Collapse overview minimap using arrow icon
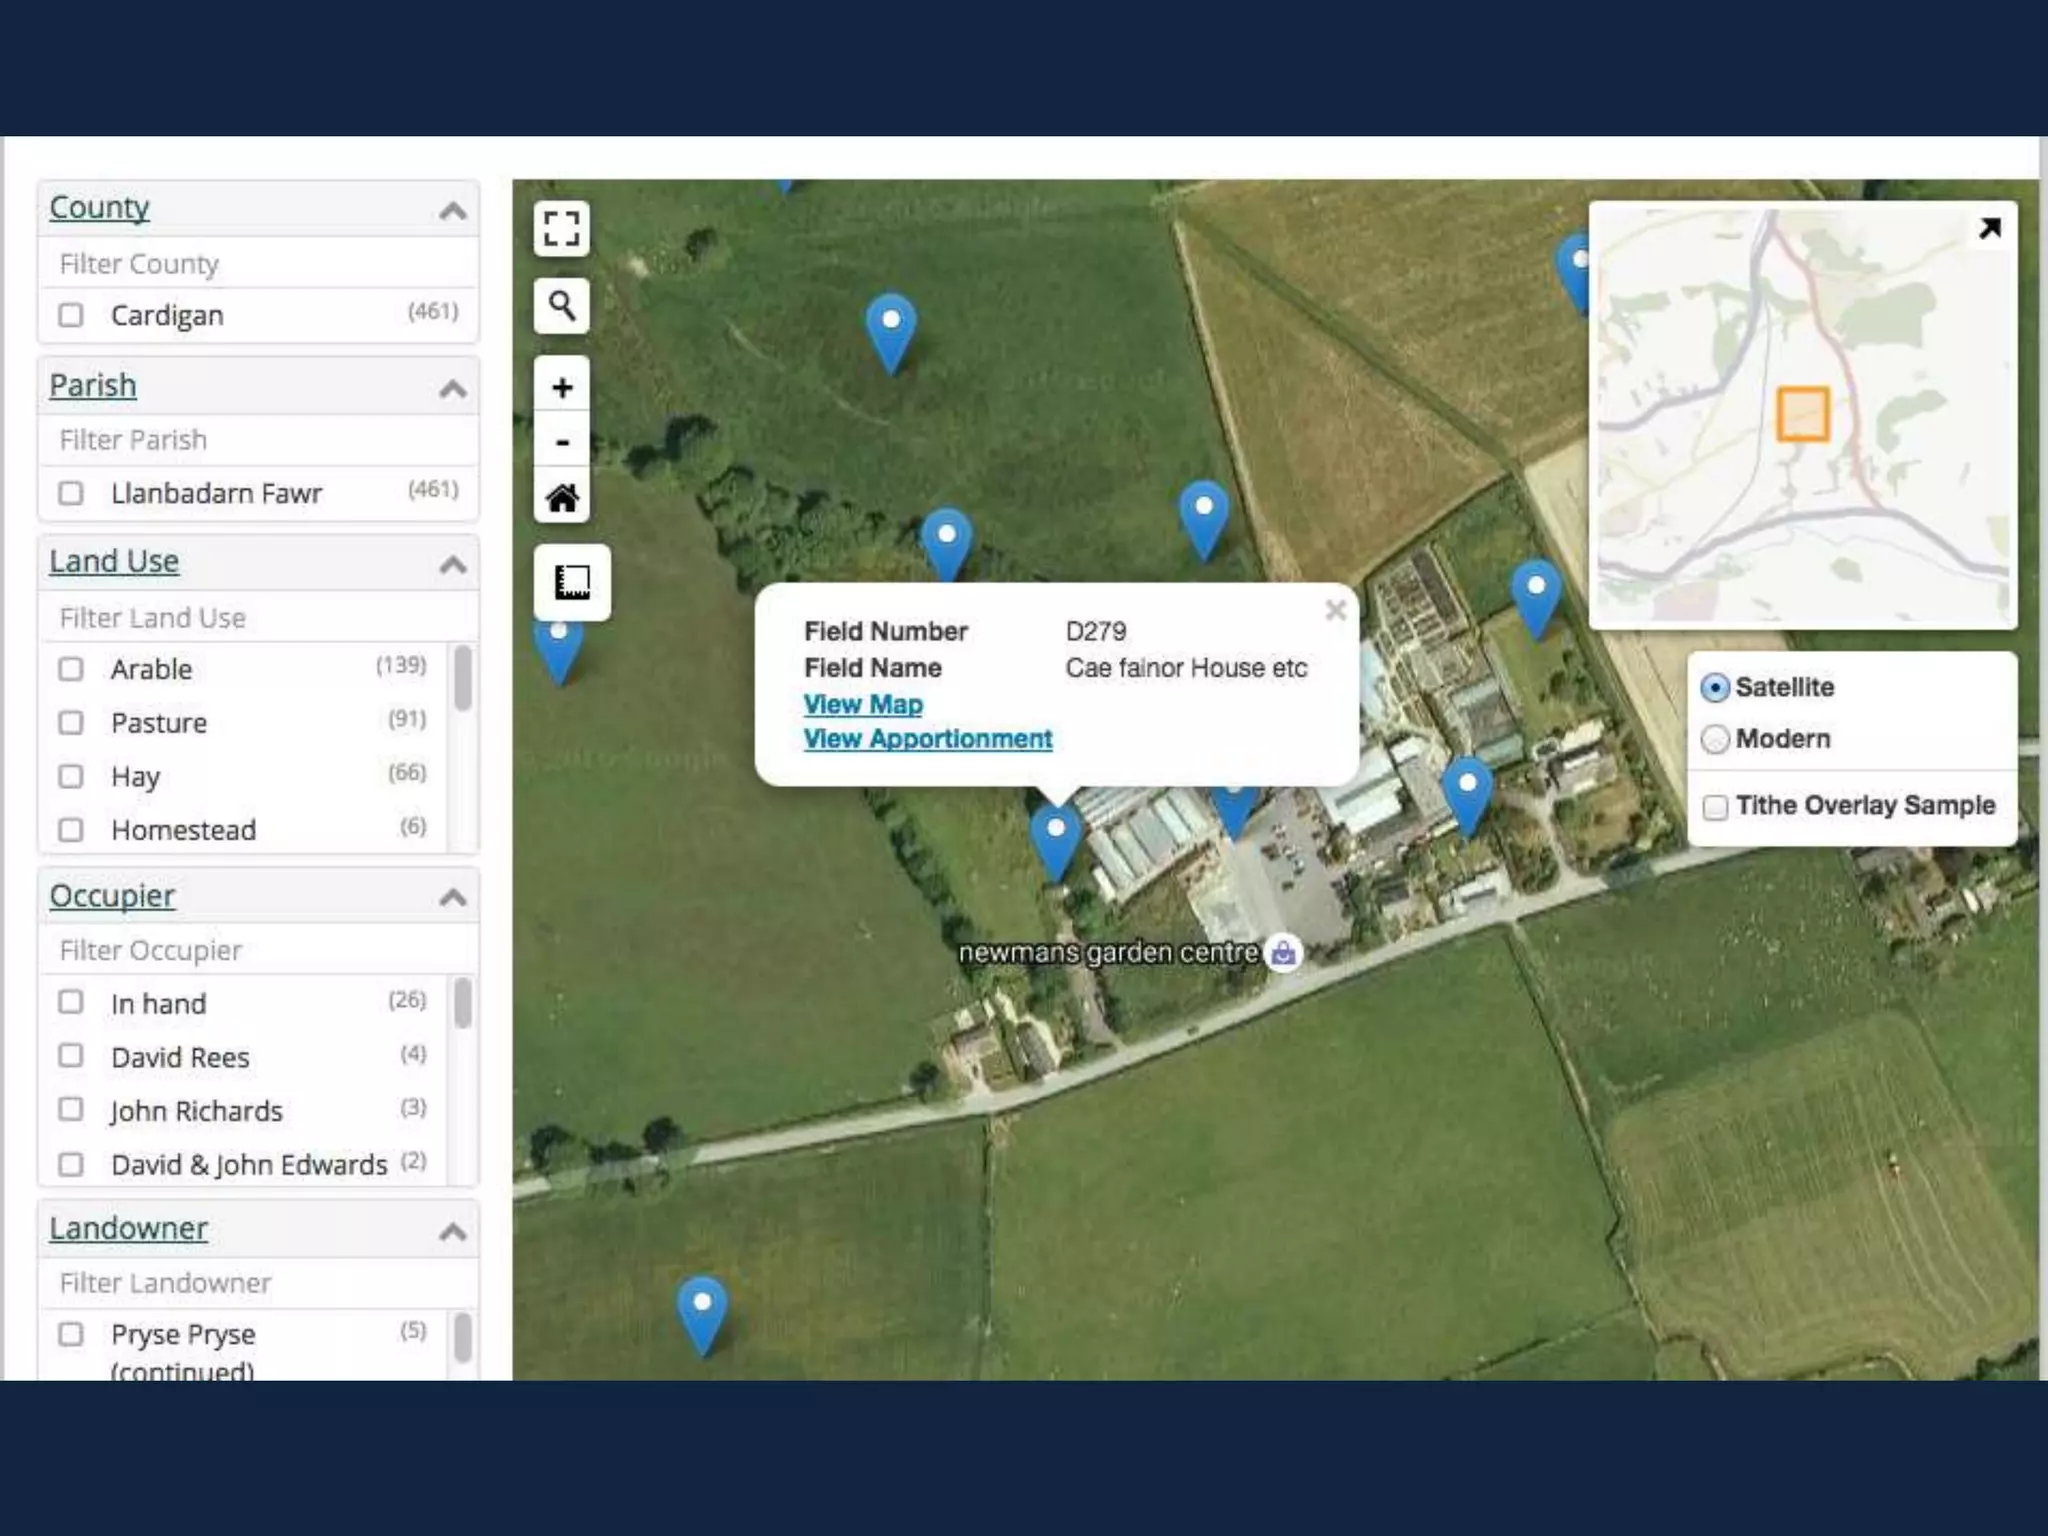 pos(1989,229)
